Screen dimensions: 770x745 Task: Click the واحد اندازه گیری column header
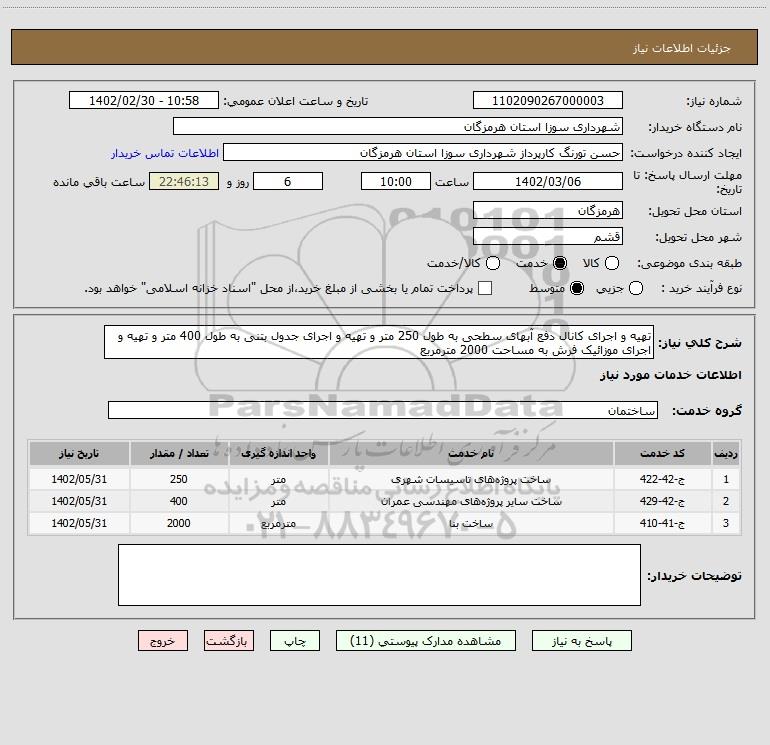(x=278, y=453)
